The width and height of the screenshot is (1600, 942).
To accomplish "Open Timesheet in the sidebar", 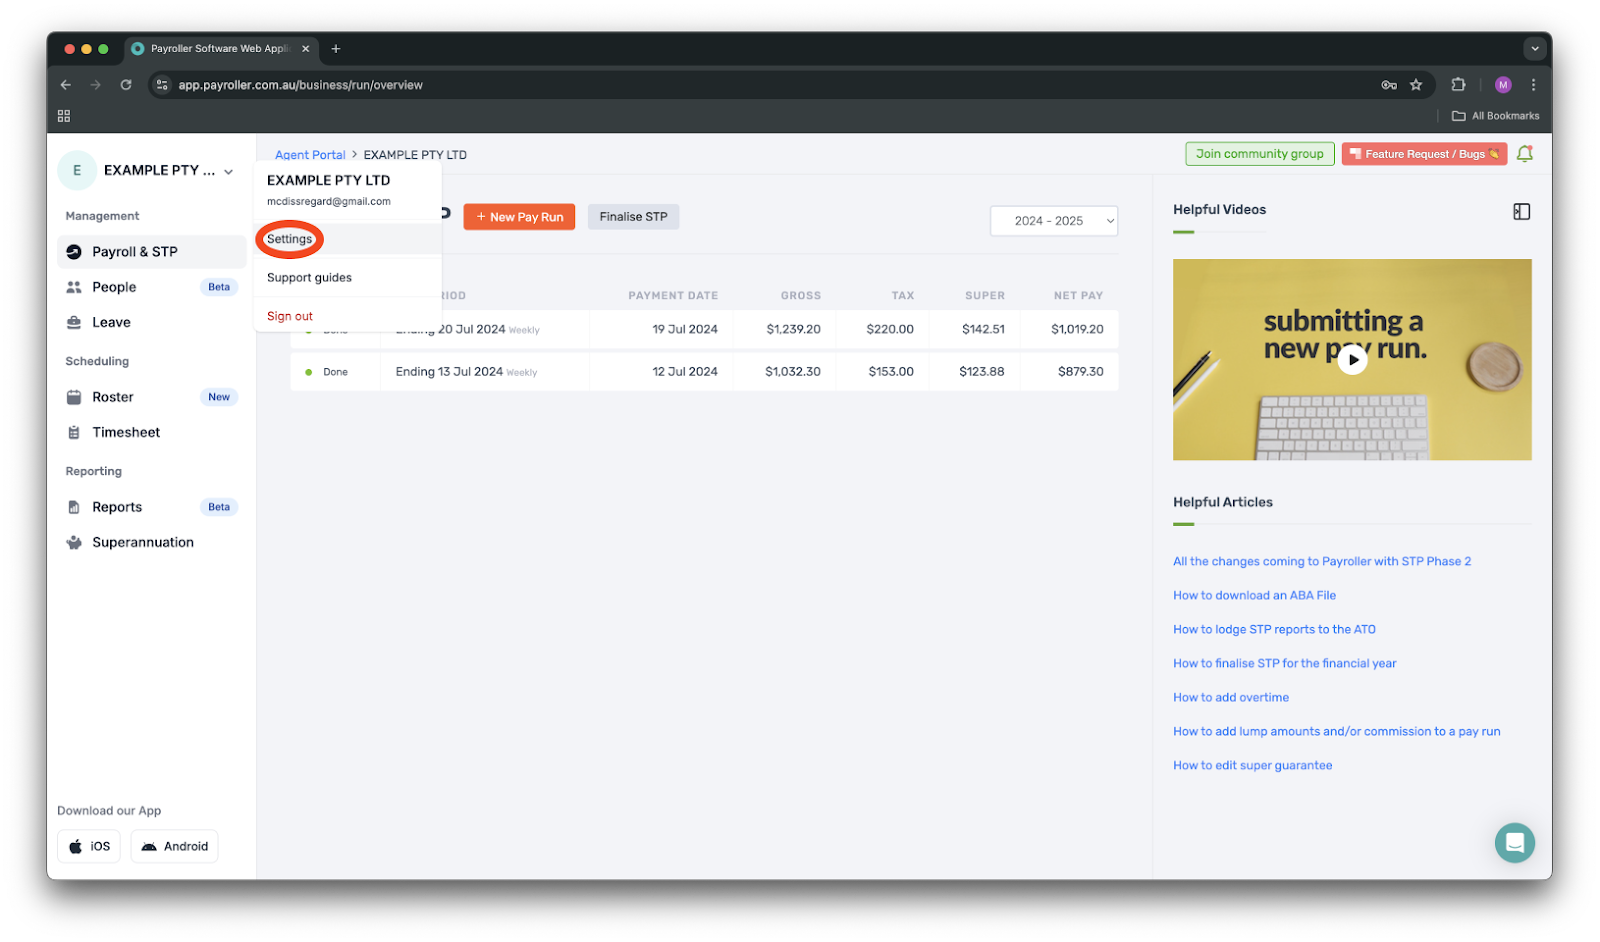I will [x=151, y=432].
